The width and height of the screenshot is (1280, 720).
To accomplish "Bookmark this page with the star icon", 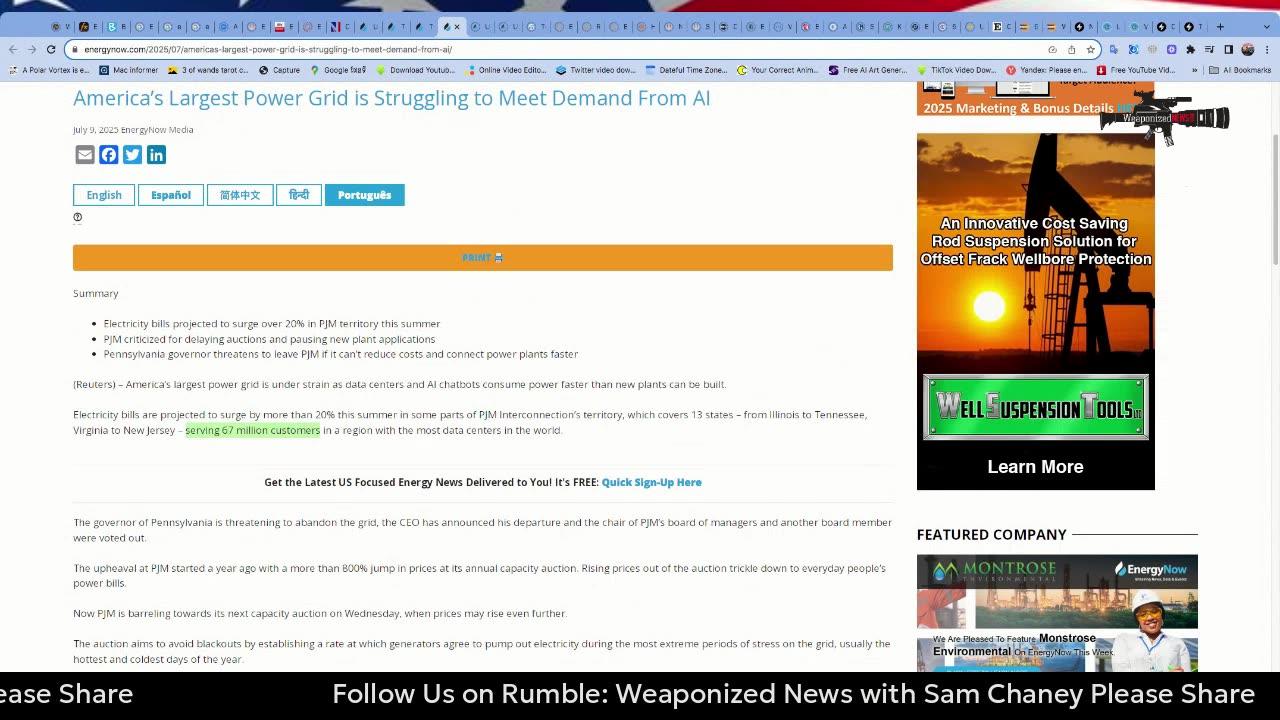I will [1091, 49].
